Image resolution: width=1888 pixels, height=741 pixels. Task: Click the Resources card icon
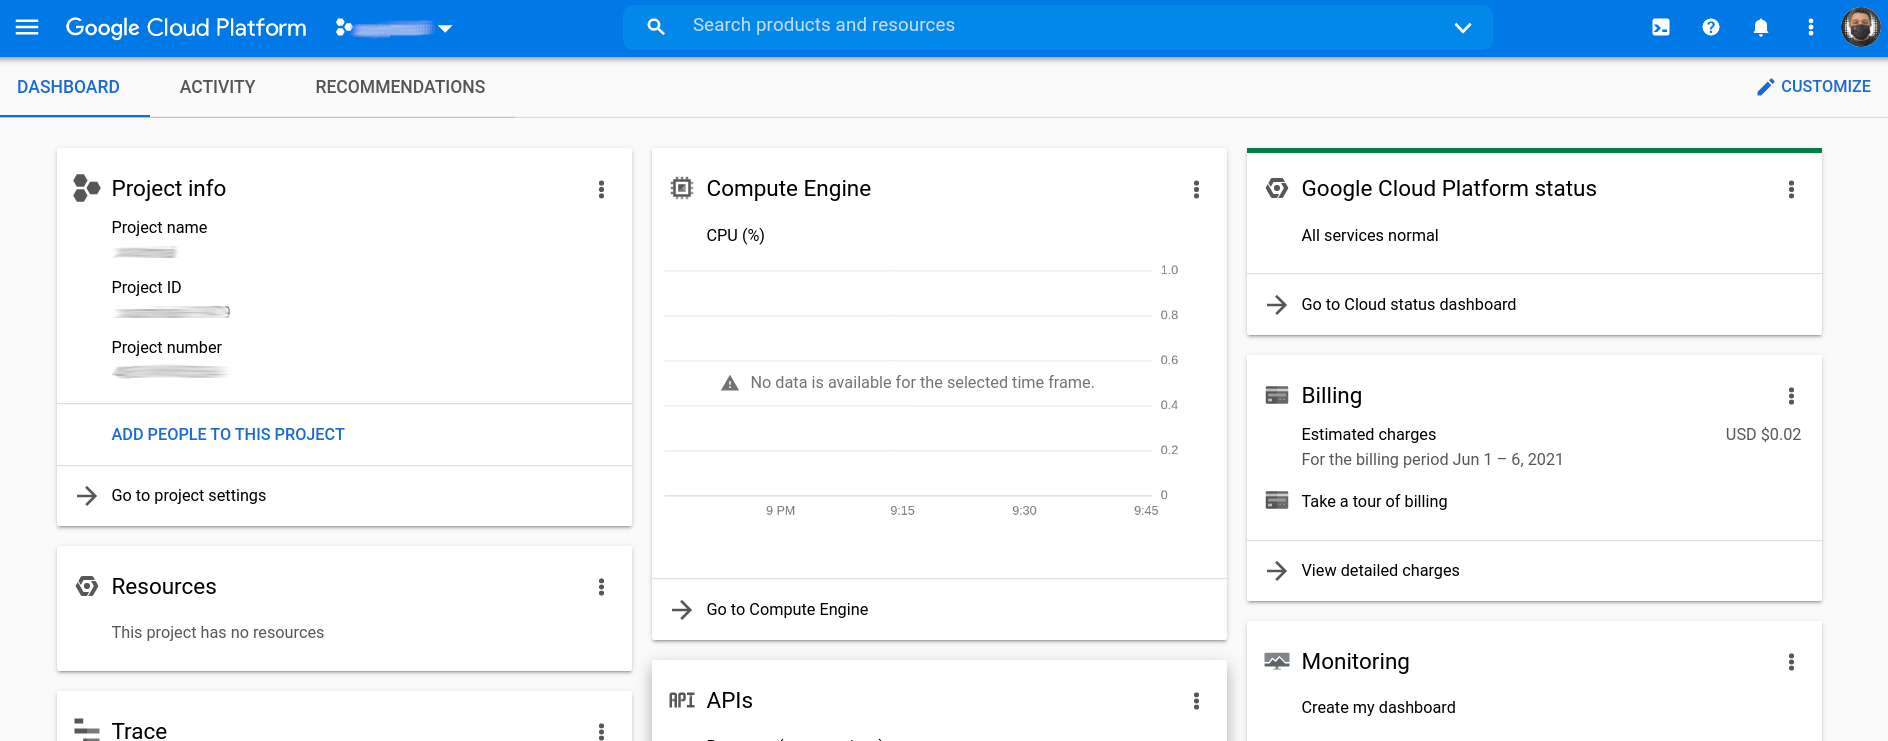[x=87, y=586]
